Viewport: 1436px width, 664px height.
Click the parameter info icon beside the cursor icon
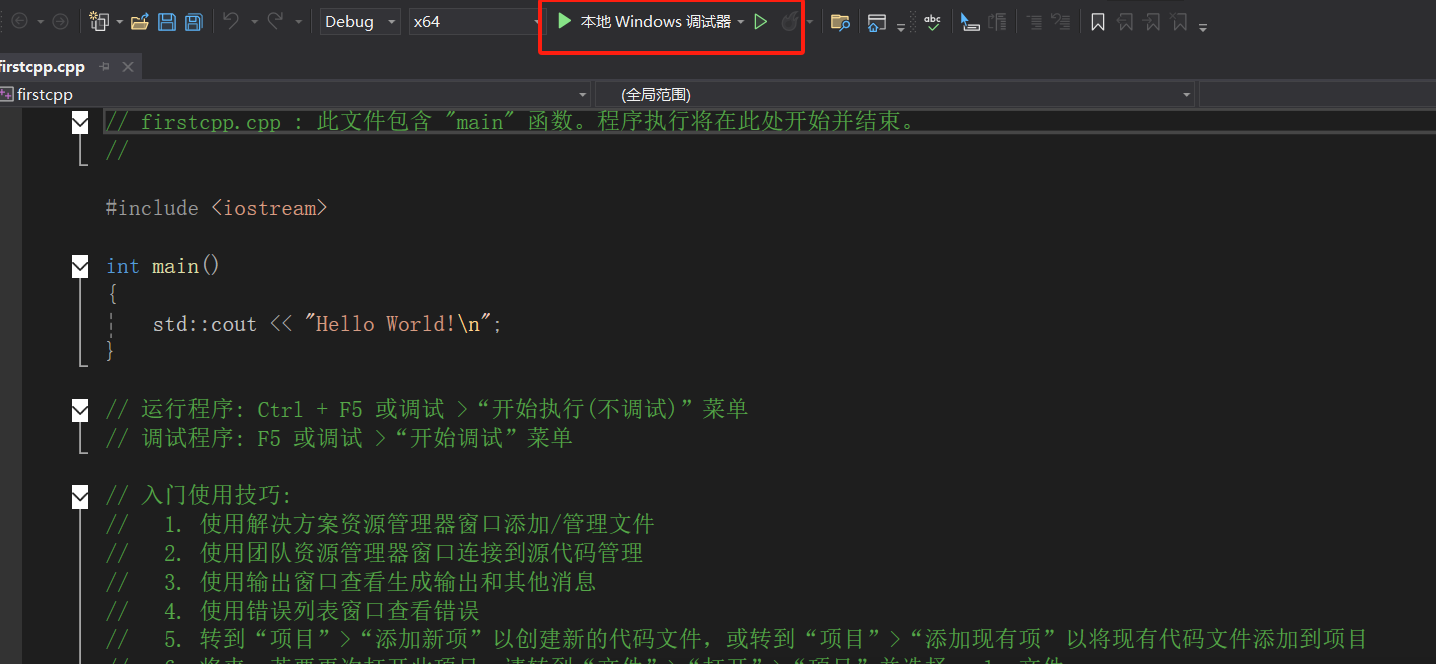tap(997, 22)
